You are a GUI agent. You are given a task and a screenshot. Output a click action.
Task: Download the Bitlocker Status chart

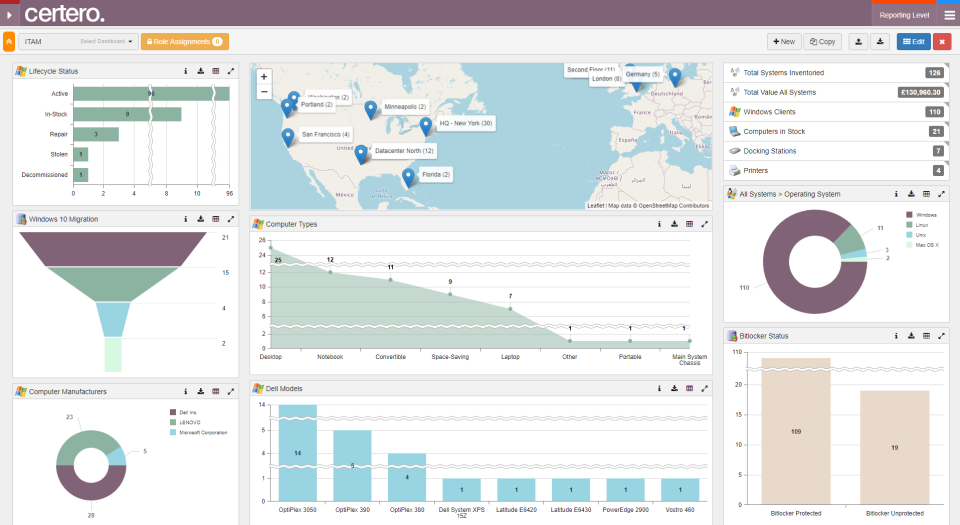point(911,336)
